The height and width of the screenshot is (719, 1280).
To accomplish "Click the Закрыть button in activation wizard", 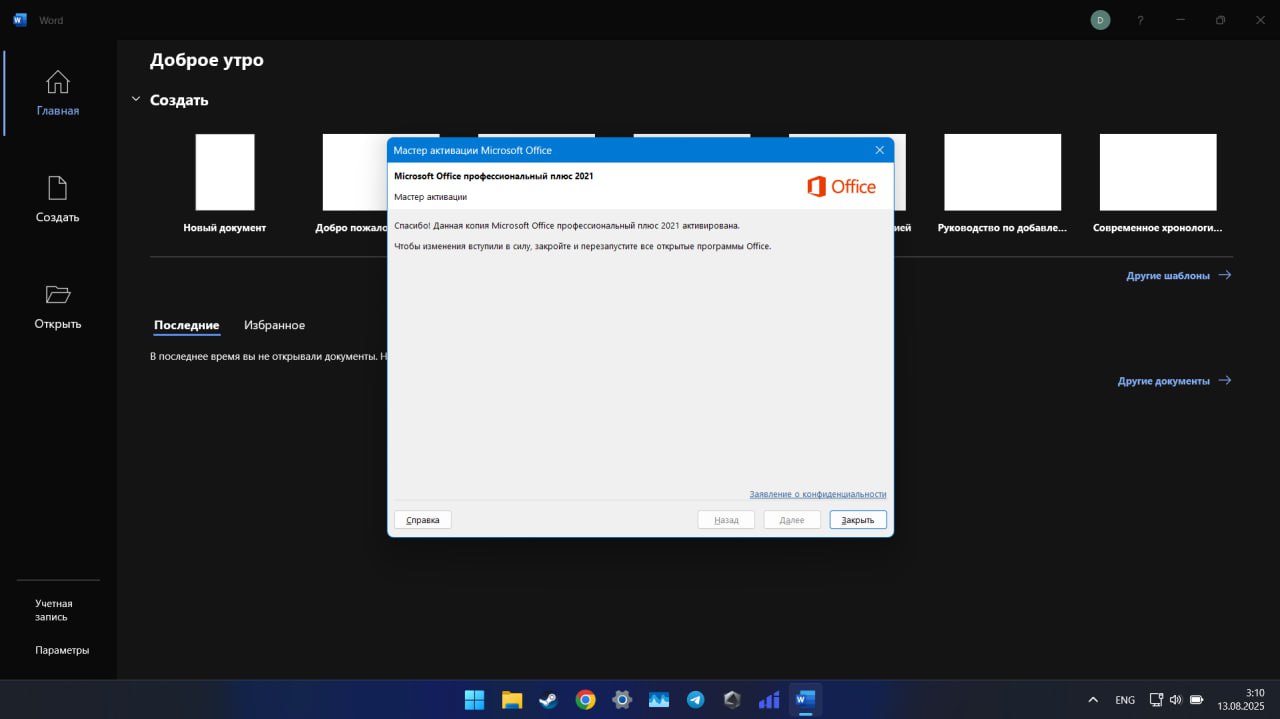I will click(858, 520).
